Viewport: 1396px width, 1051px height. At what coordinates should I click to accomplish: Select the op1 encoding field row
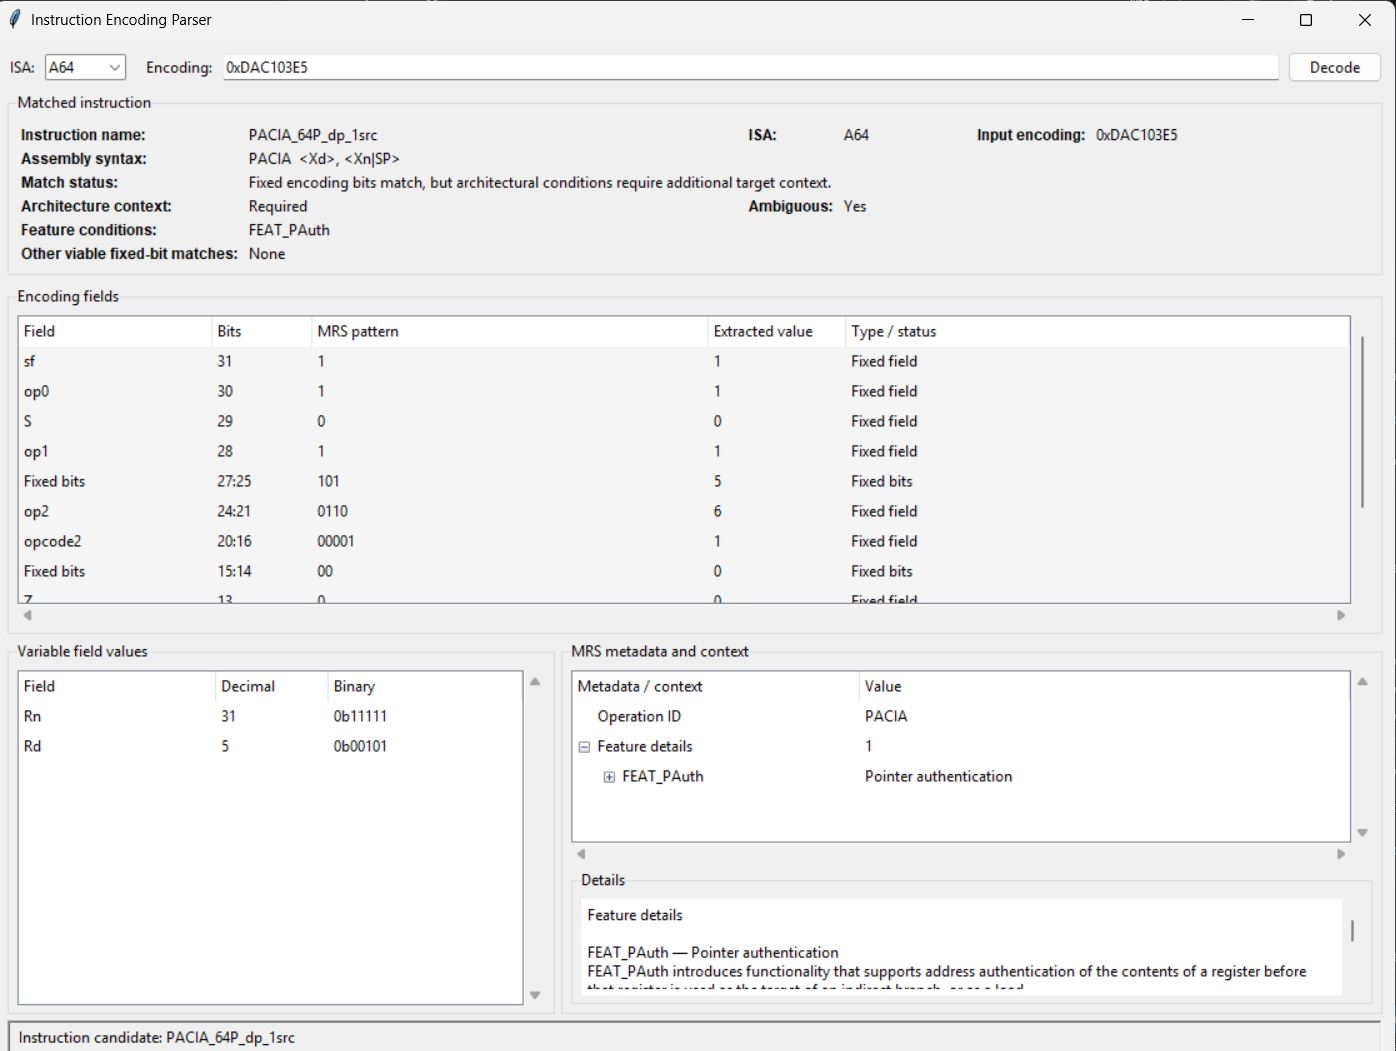684,451
